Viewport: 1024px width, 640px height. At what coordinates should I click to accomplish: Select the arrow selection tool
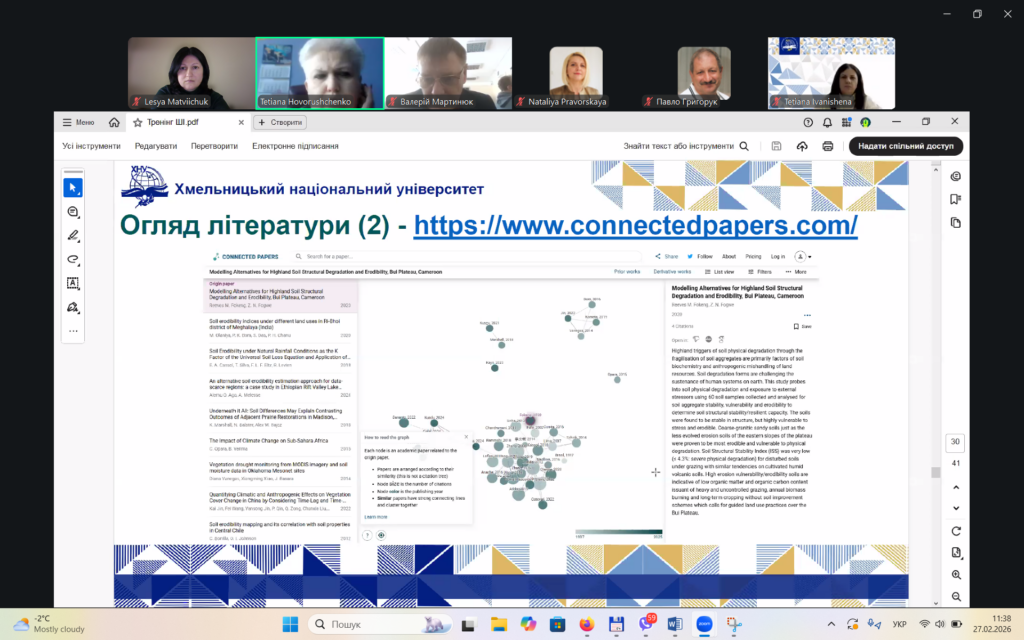[x=73, y=188]
